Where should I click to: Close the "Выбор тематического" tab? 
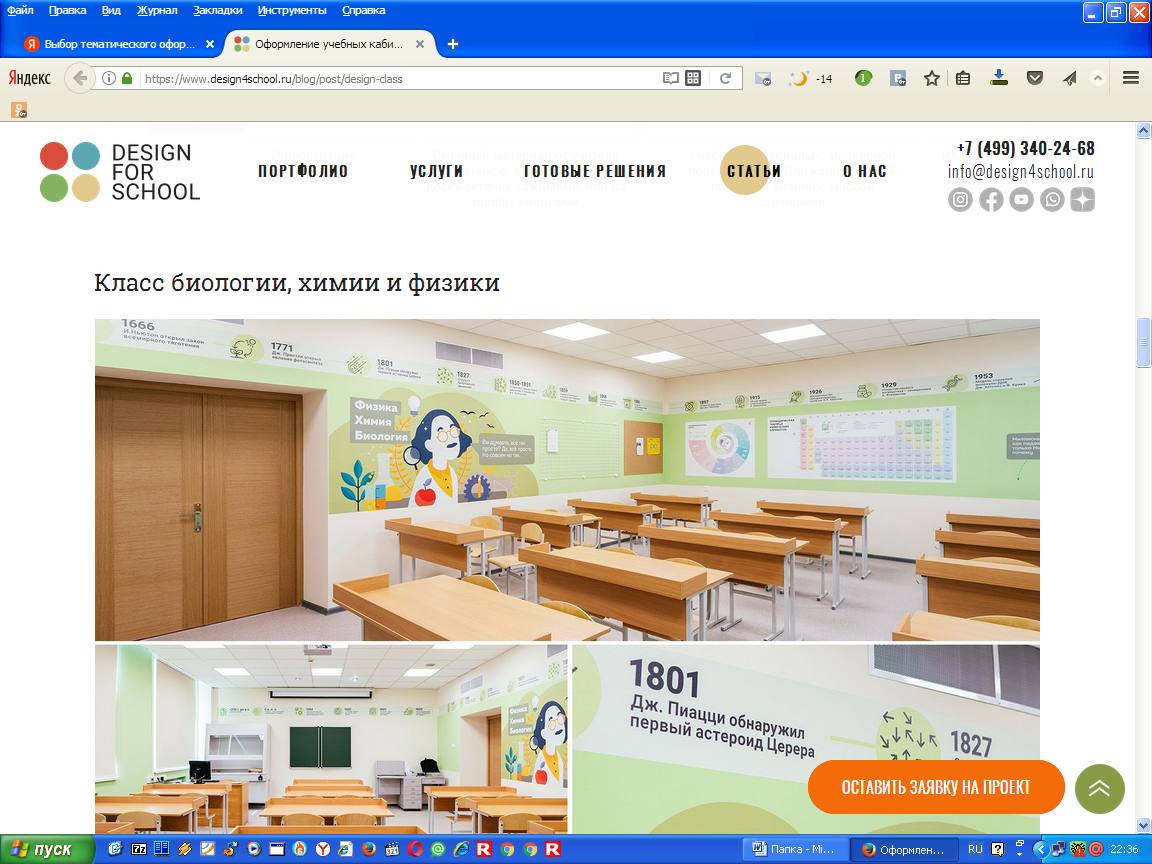(209, 44)
